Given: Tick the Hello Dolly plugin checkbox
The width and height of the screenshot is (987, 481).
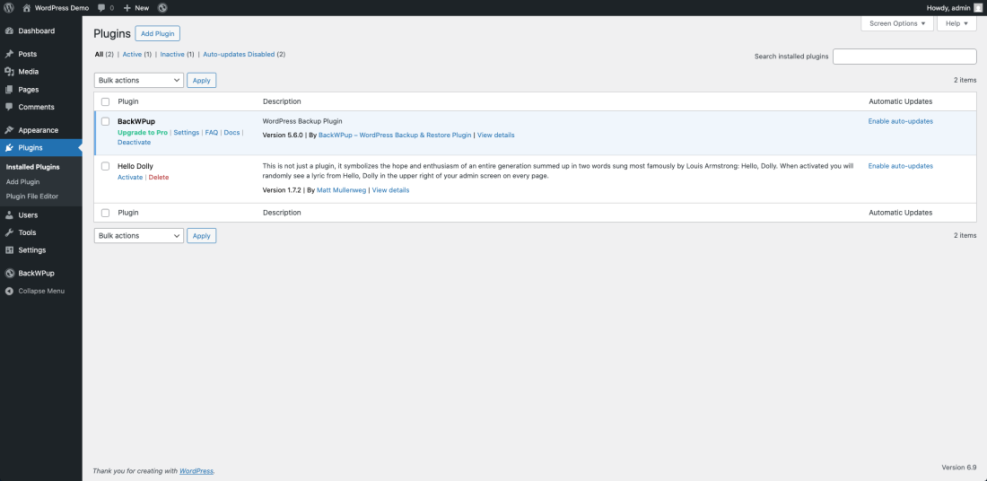Looking at the screenshot, I should click(105, 166).
